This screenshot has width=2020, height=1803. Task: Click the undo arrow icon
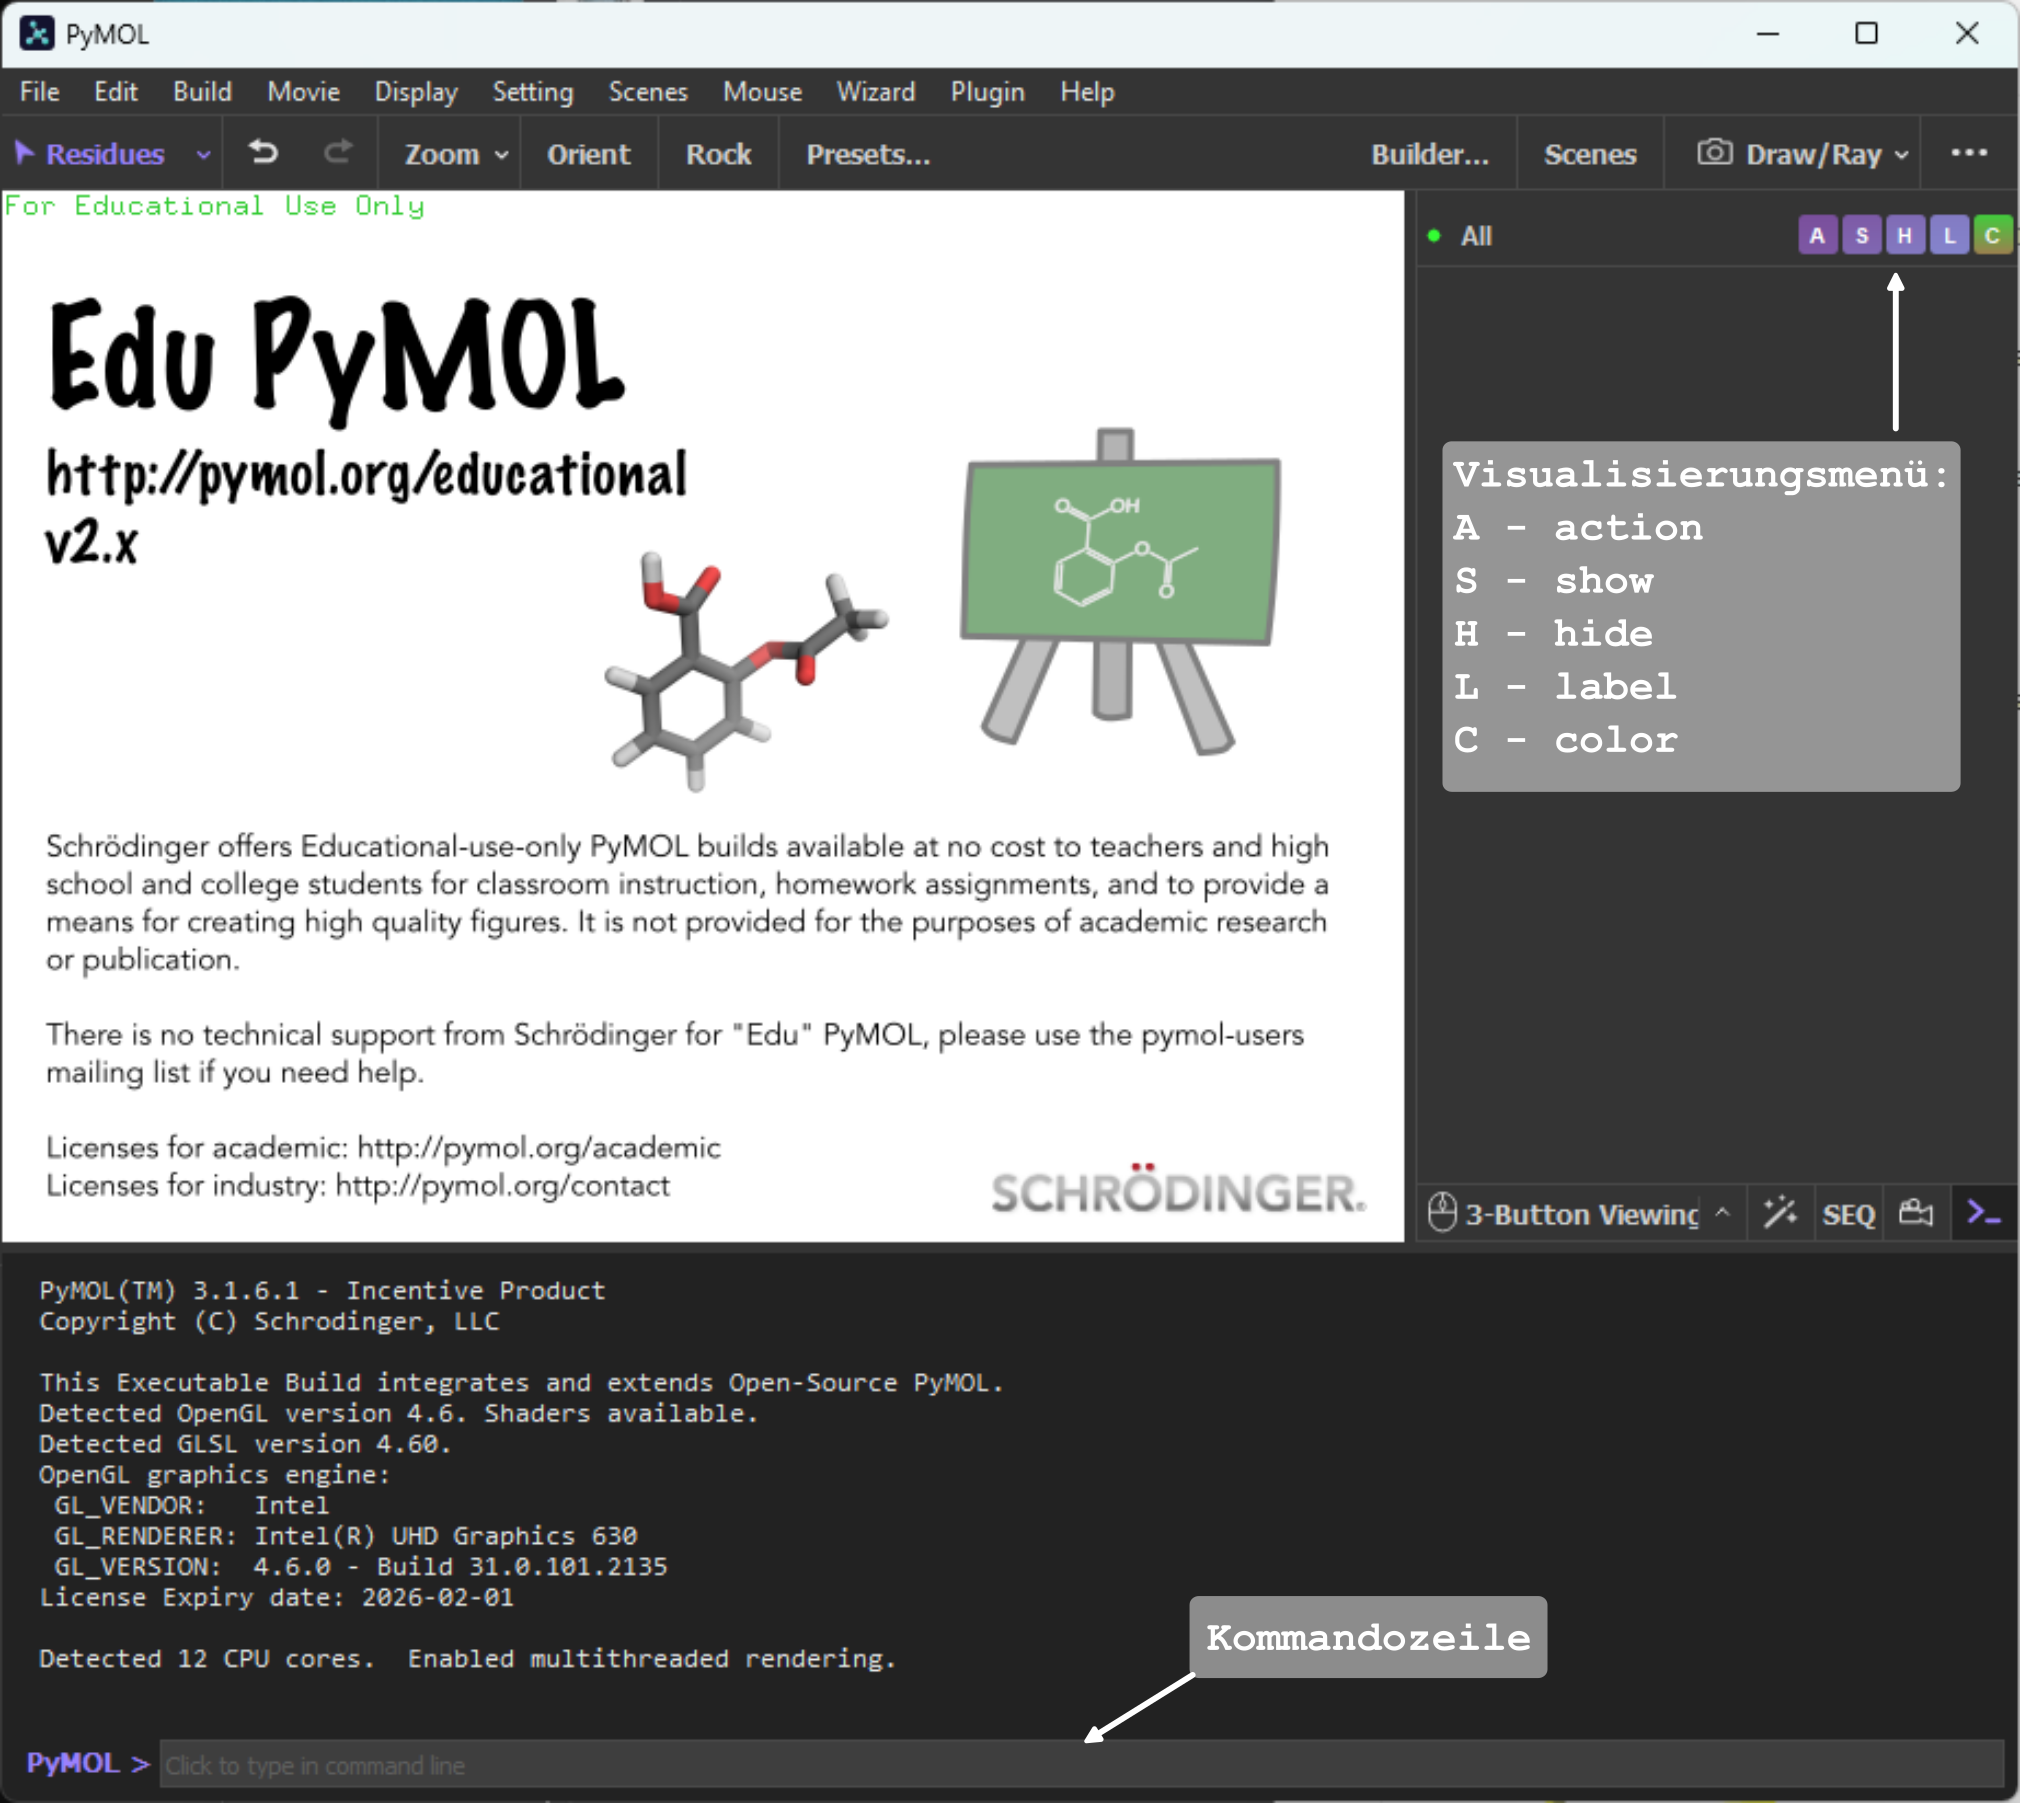(264, 153)
